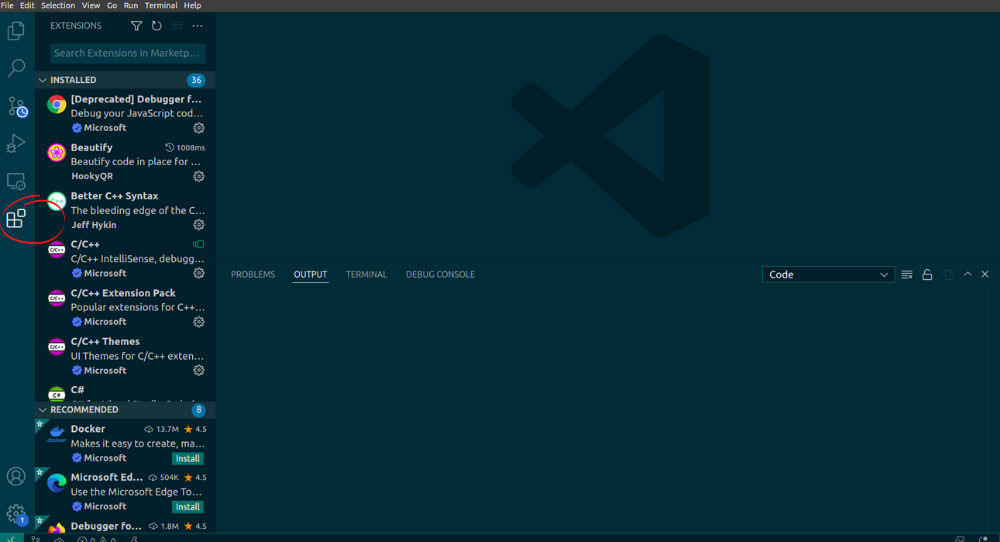This screenshot has width=1000, height=542.
Task: Click the Chrome debugger extension icon
Action: 56,105
